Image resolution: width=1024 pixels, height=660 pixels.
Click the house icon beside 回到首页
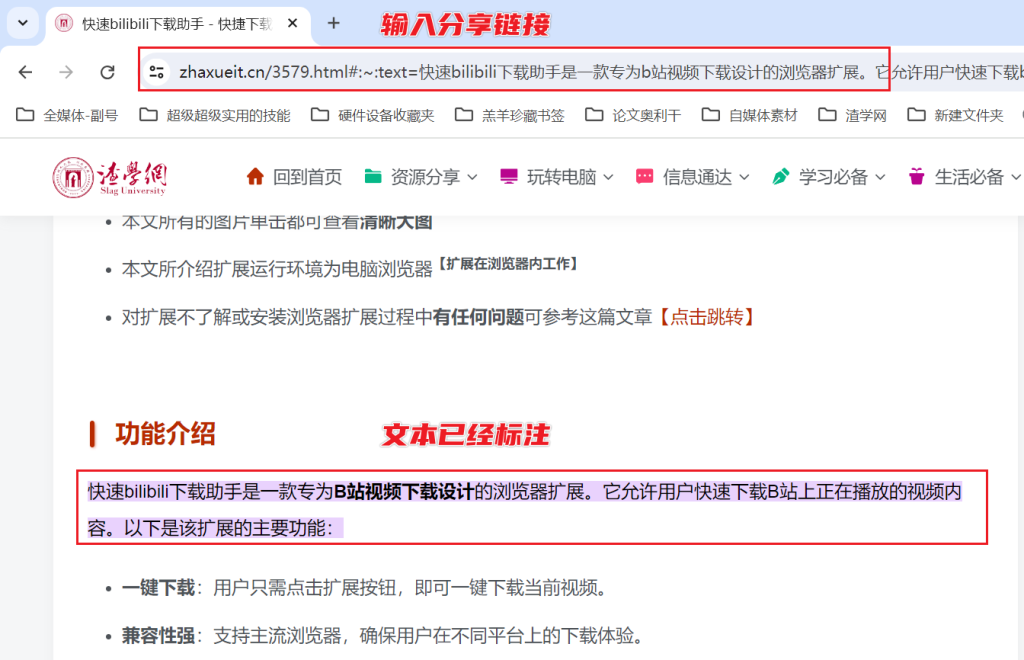[x=253, y=176]
